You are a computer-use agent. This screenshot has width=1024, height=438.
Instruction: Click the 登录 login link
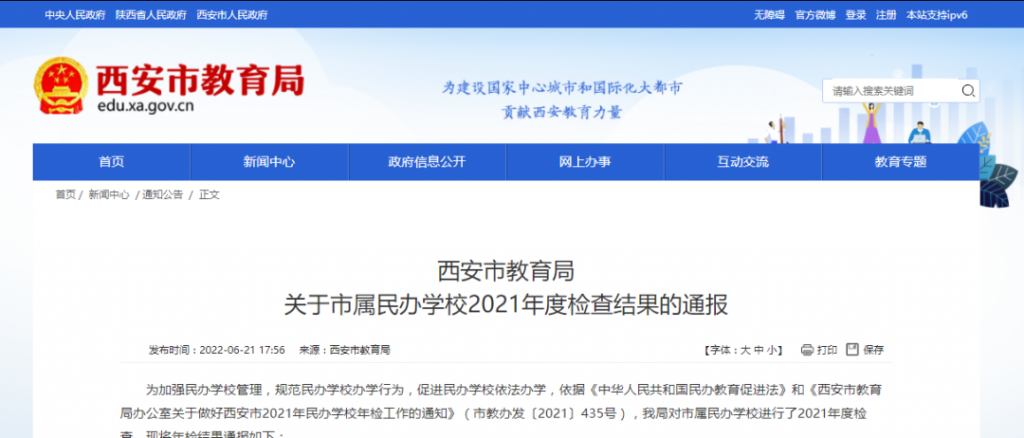tap(855, 15)
